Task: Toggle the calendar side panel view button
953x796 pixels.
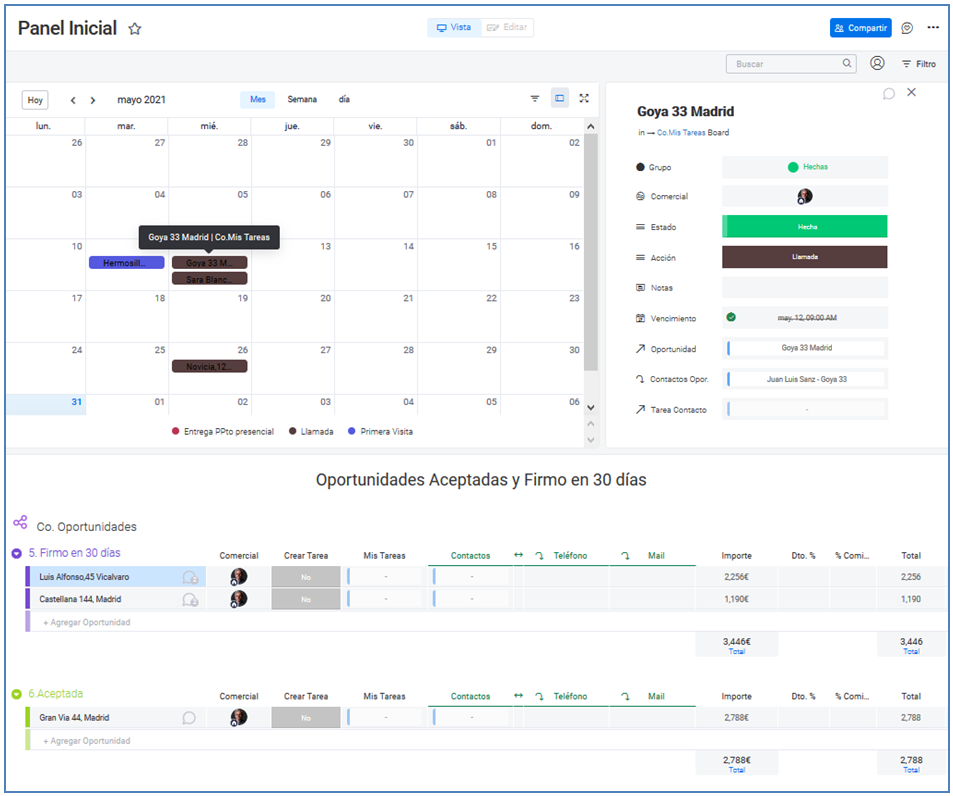Action: click(x=560, y=99)
